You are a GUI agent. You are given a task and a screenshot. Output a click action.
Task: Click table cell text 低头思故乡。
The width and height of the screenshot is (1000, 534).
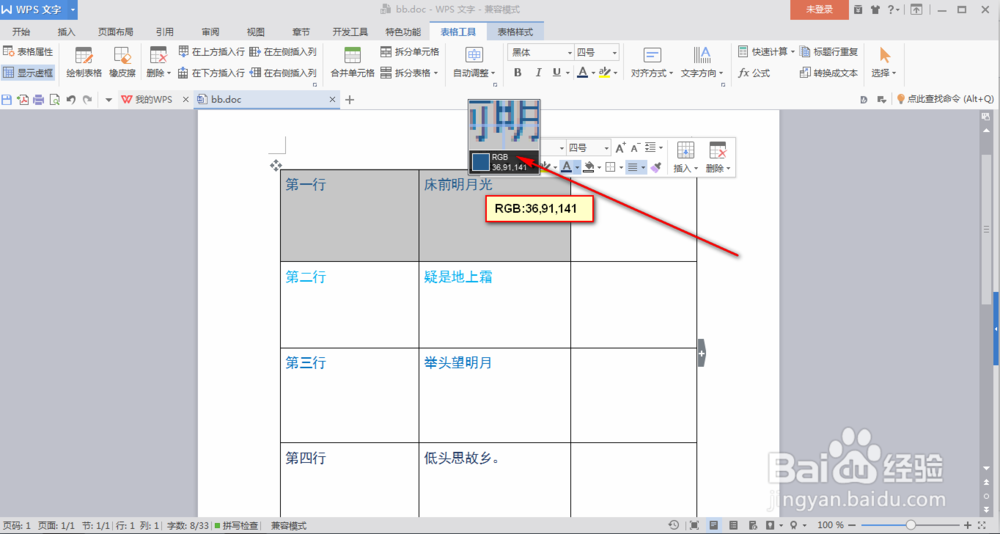click(x=462, y=457)
